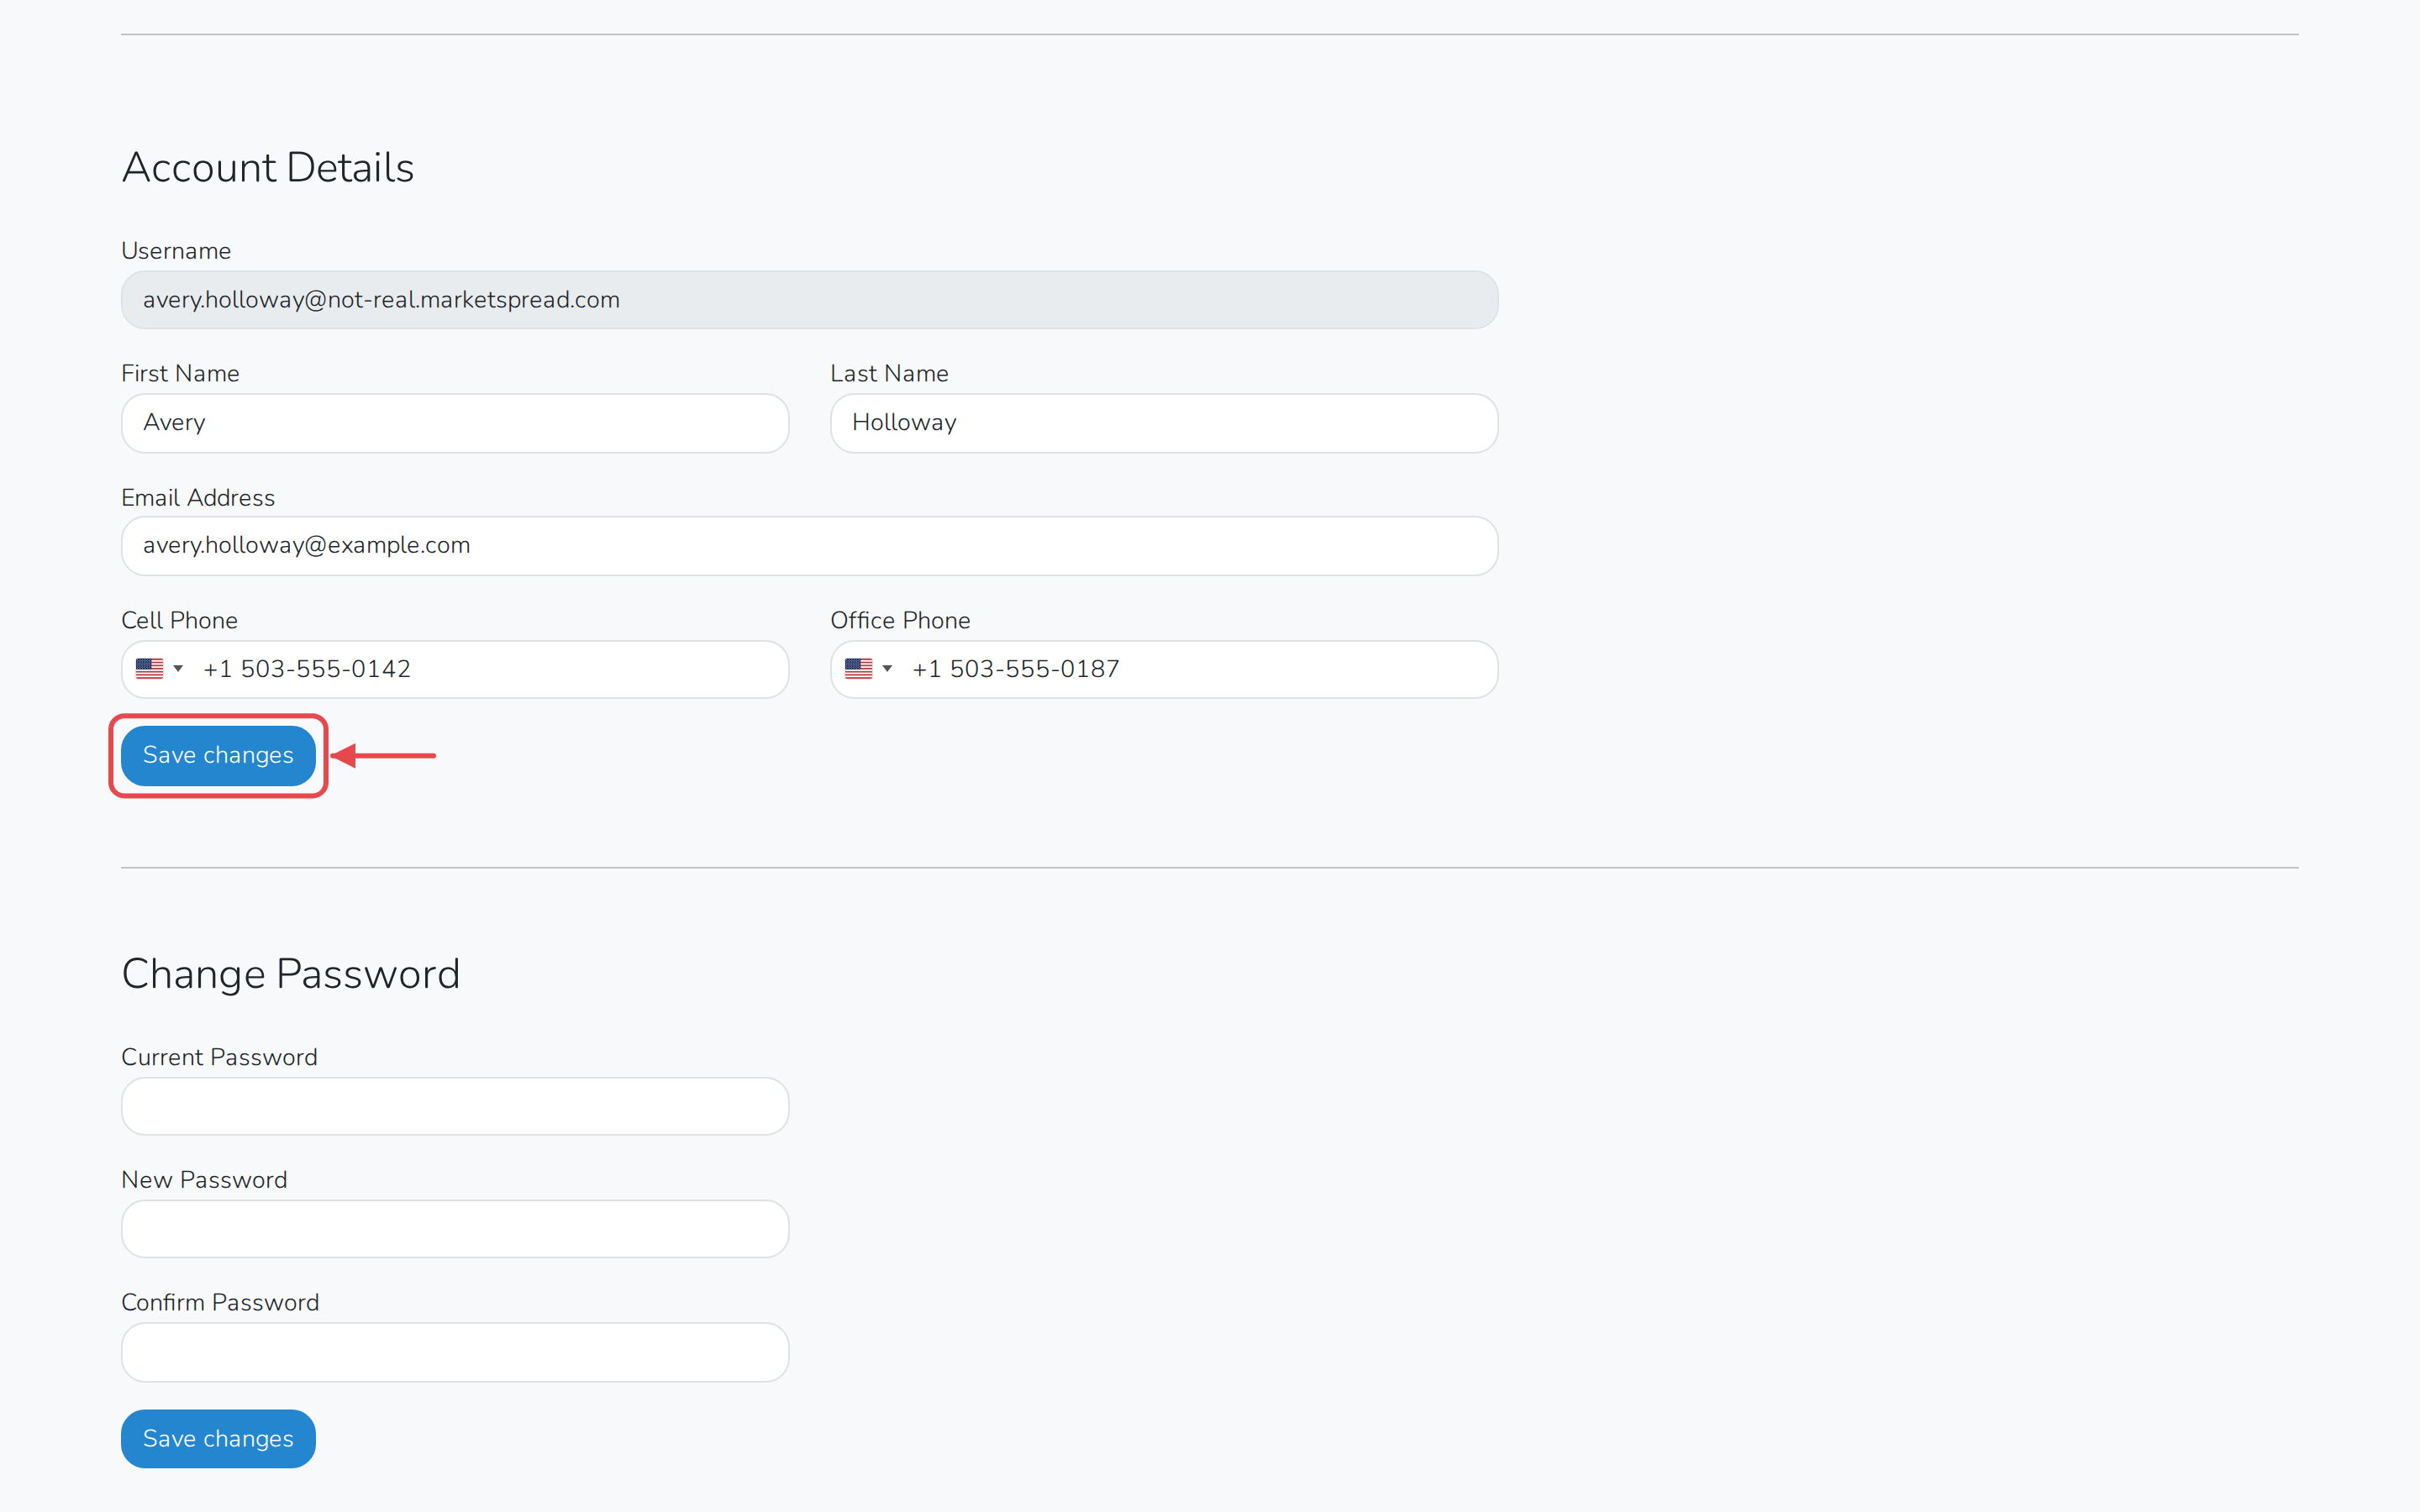Open Office Phone country flag dropdown
Viewport: 2420px width, 1512px height.
(x=868, y=669)
